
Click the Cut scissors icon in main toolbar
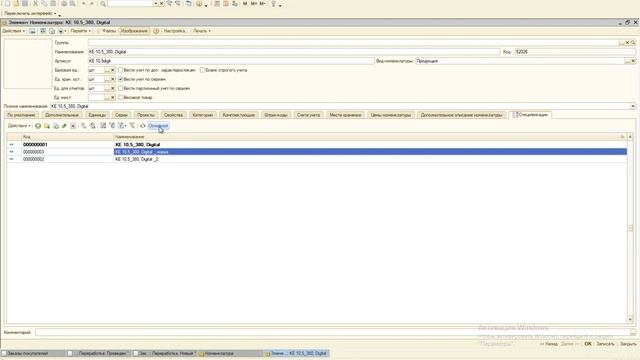click(35, 3)
